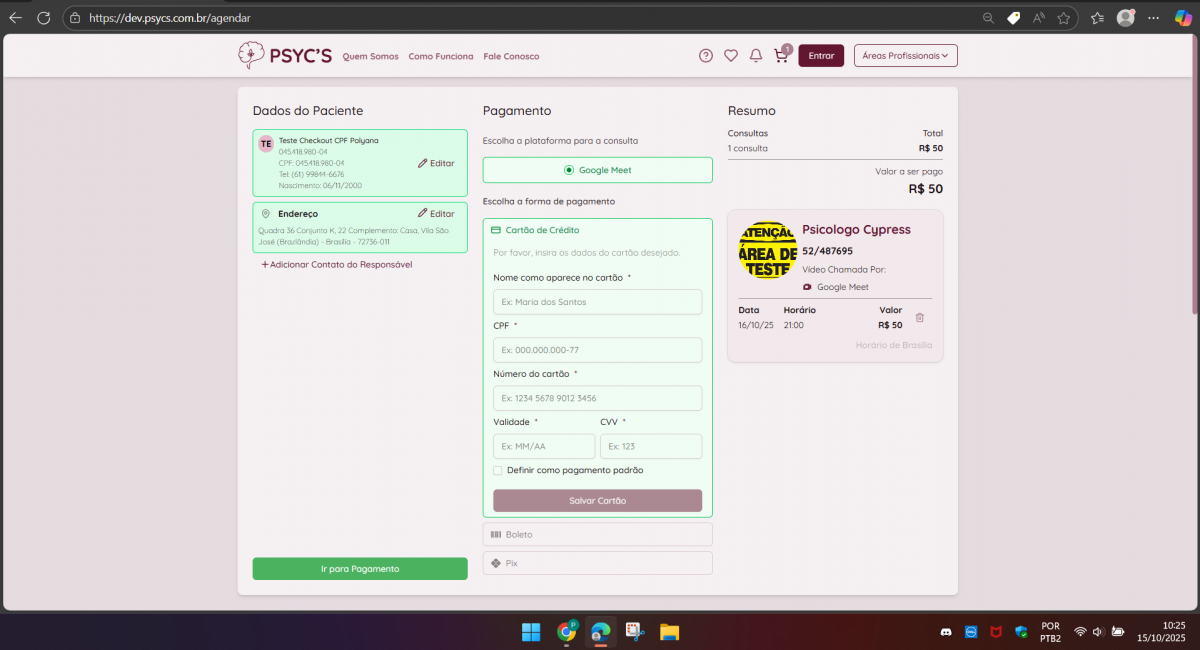Image resolution: width=1200 pixels, height=650 pixels.
Task: Go to Como Funciona page
Action: (x=441, y=57)
